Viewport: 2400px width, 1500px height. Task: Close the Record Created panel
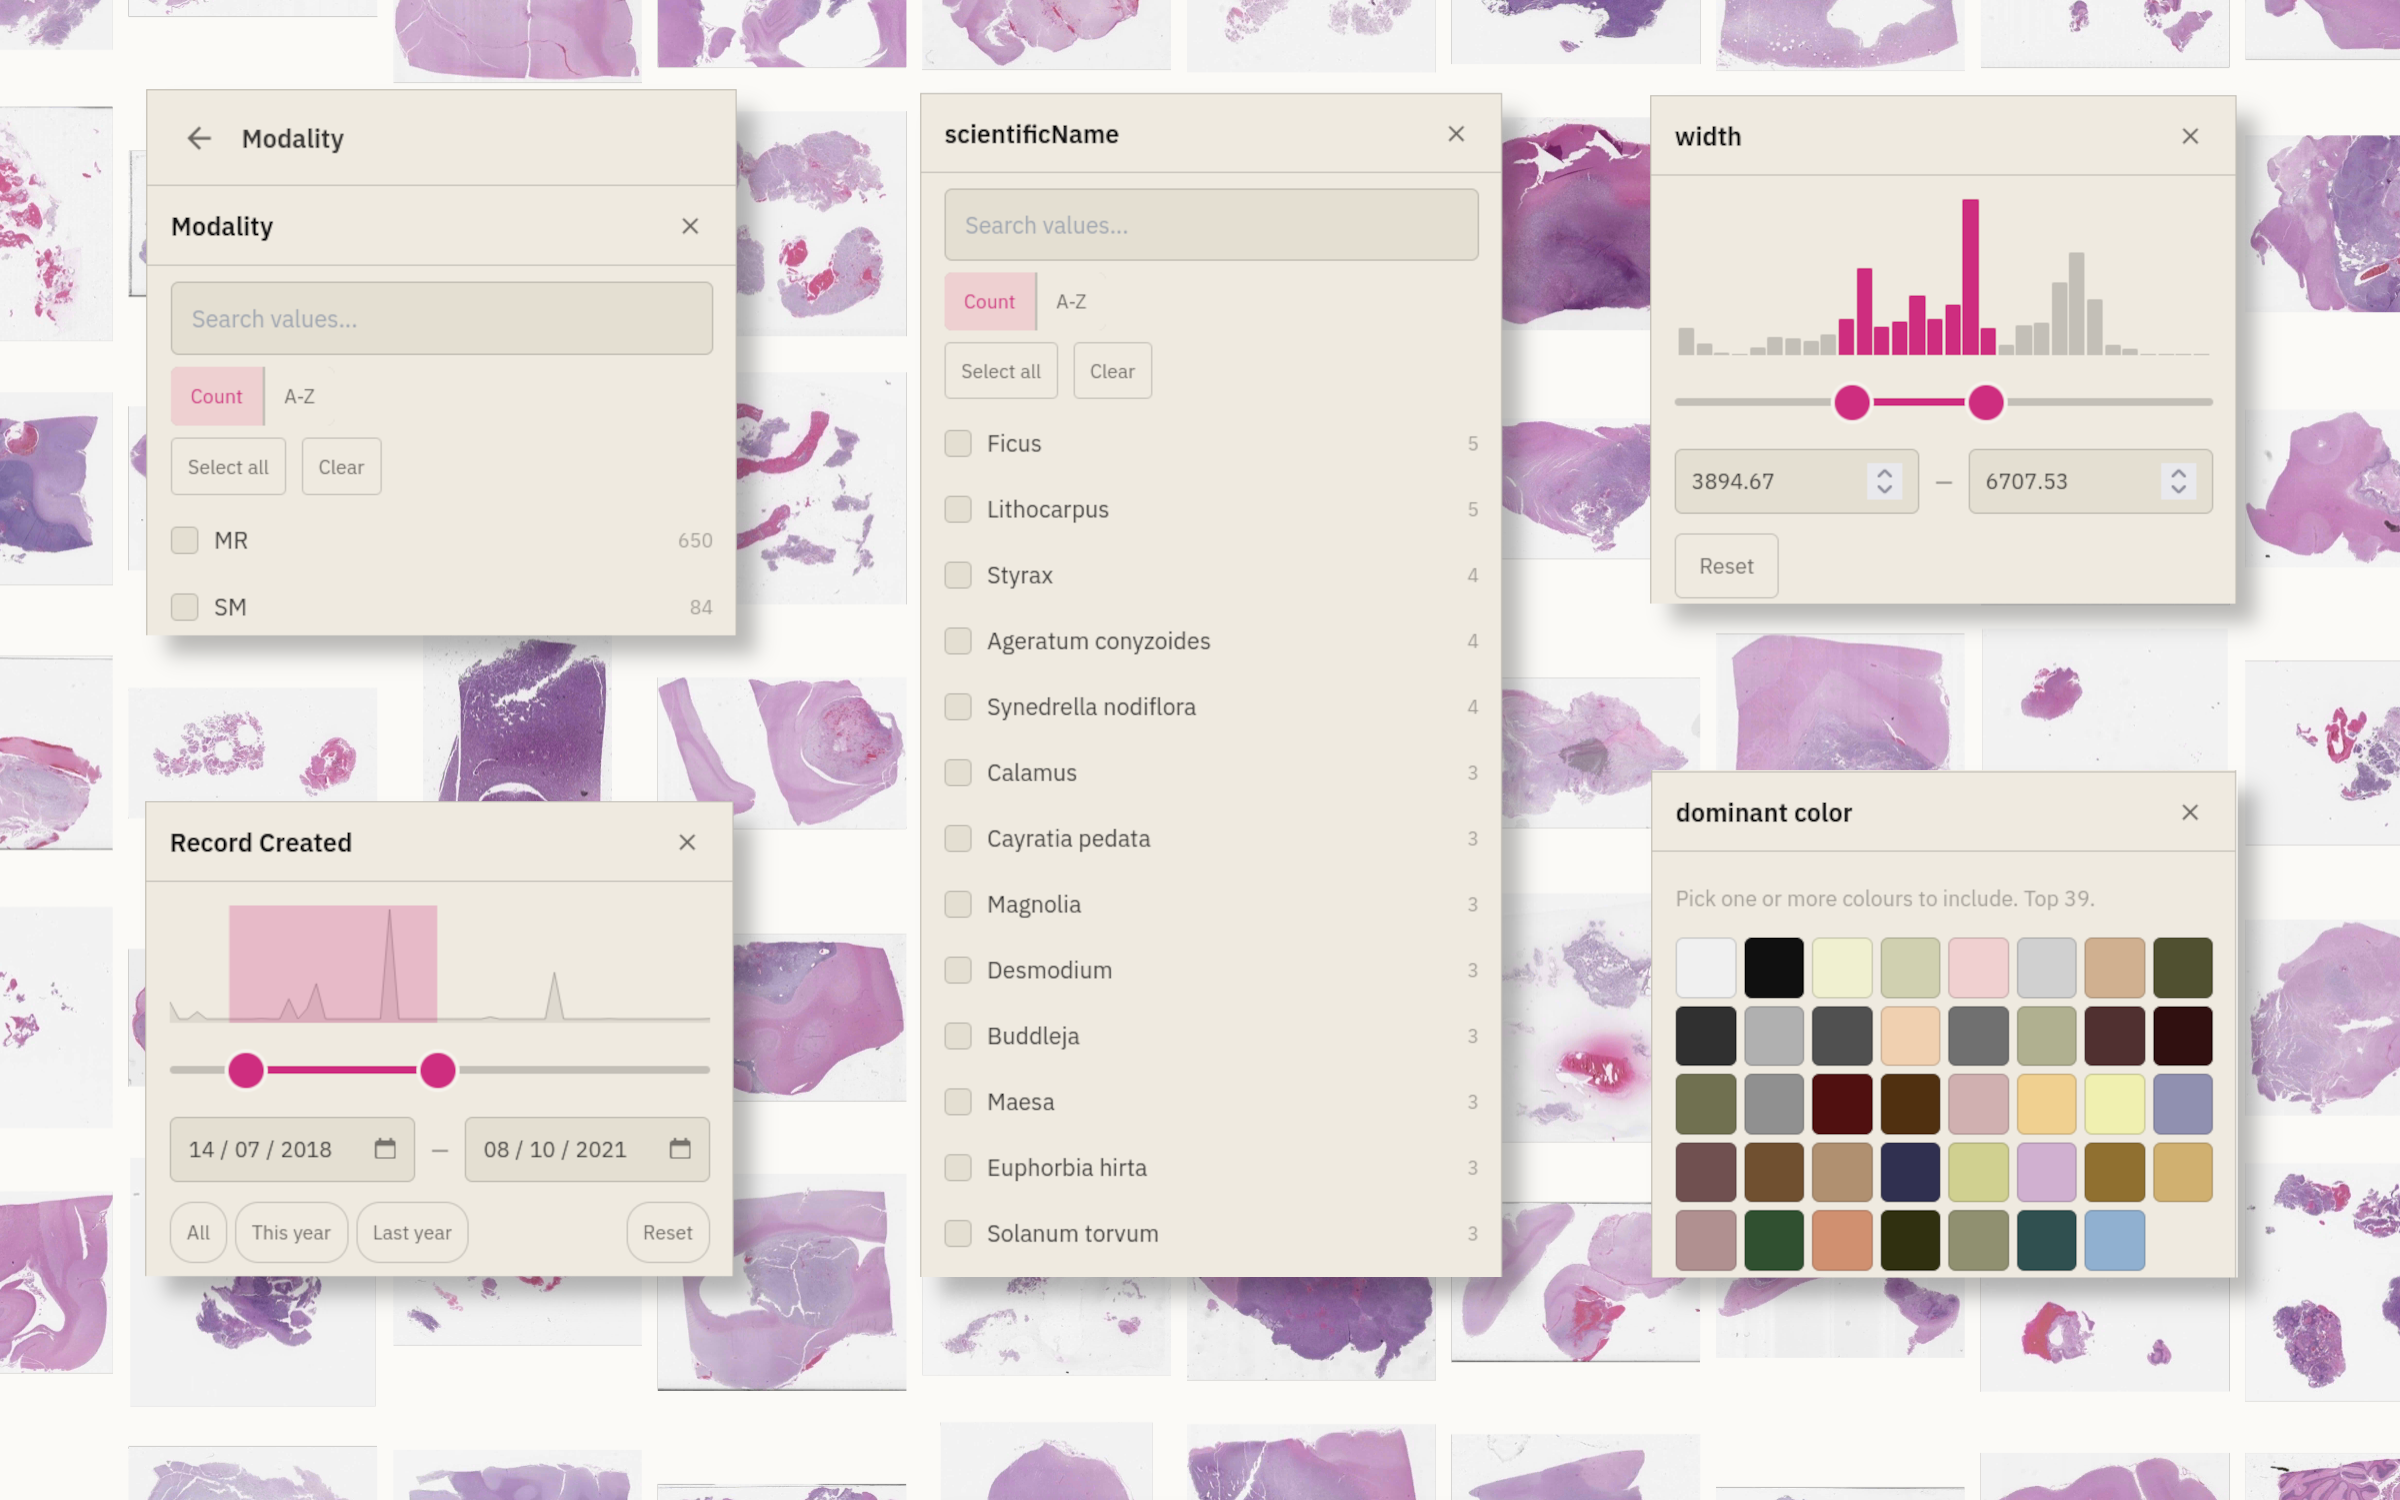[687, 842]
